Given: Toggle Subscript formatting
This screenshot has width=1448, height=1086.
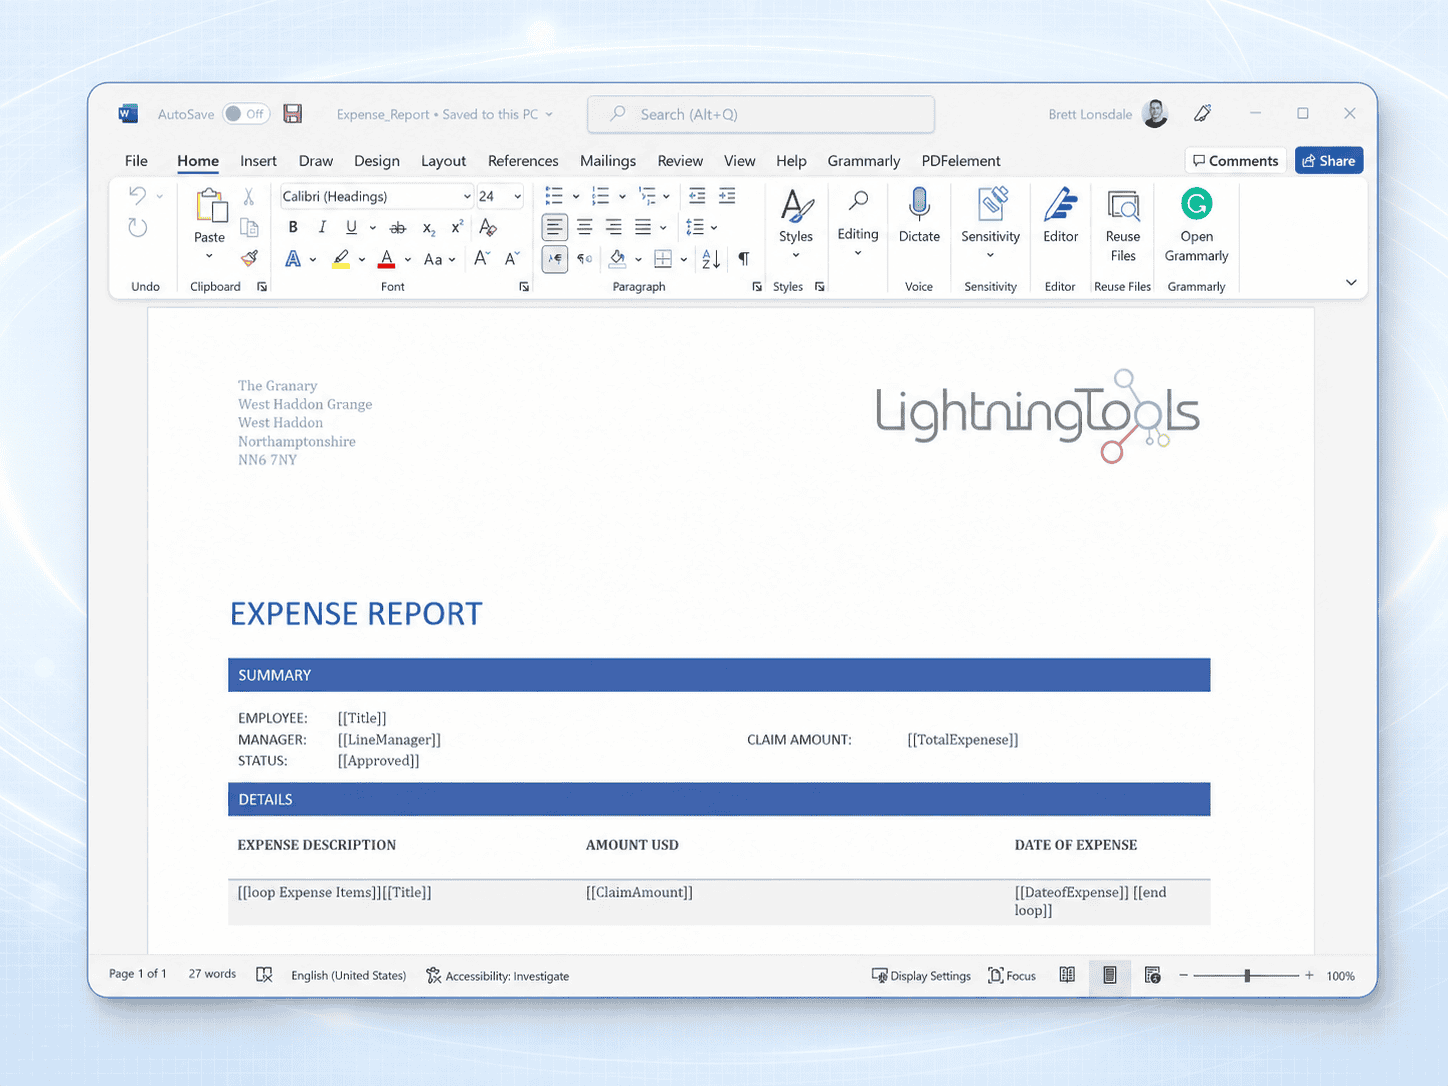Looking at the screenshot, I should (x=428, y=228).
